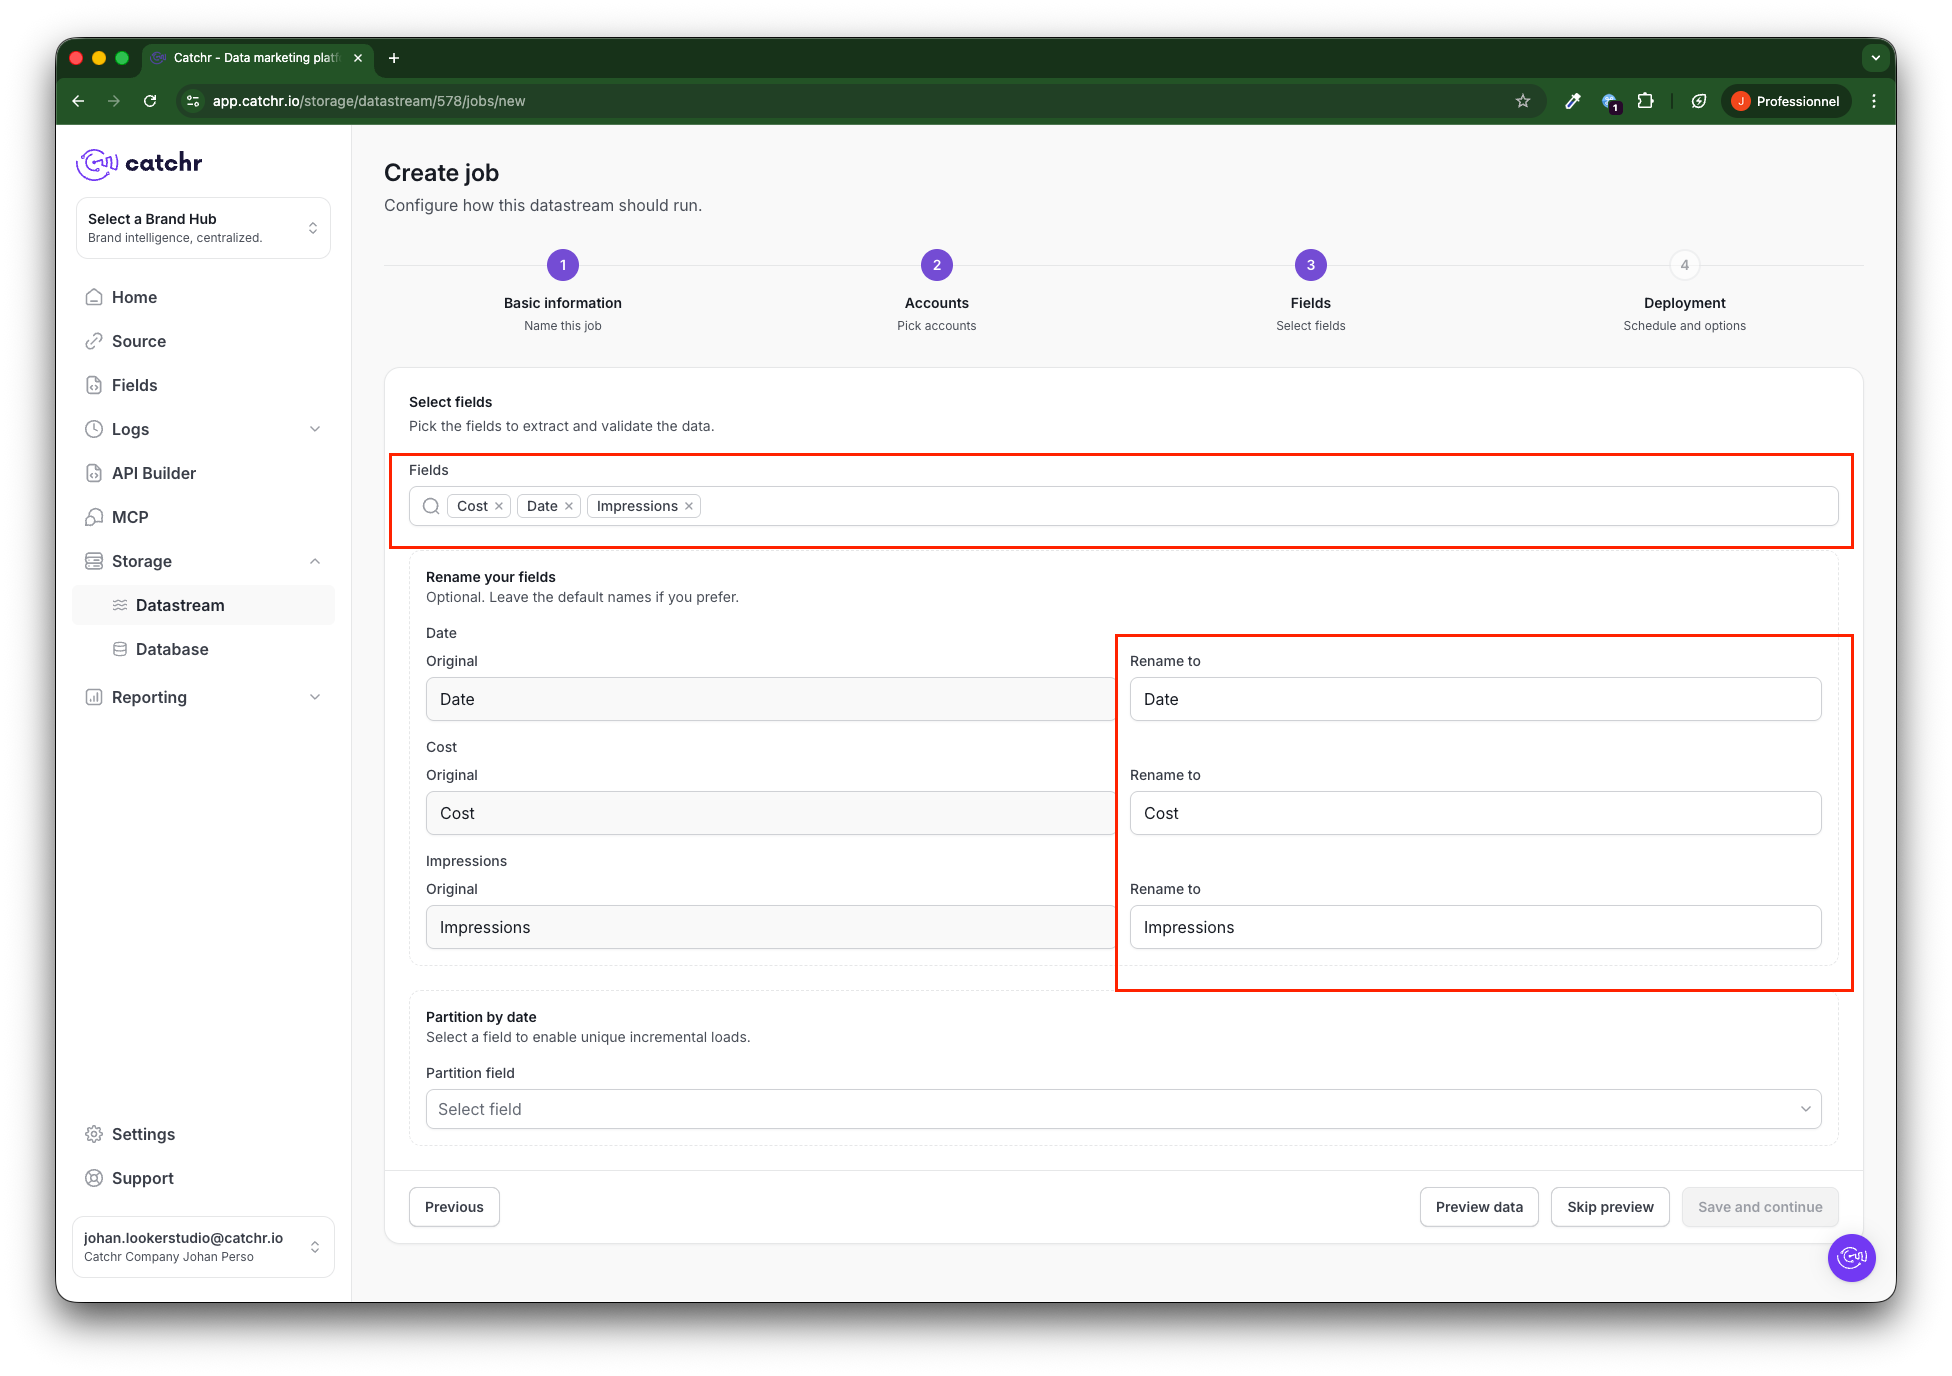Click the Previous button
This screenshot has width=1952, height=1376.
coord(454,1207)
